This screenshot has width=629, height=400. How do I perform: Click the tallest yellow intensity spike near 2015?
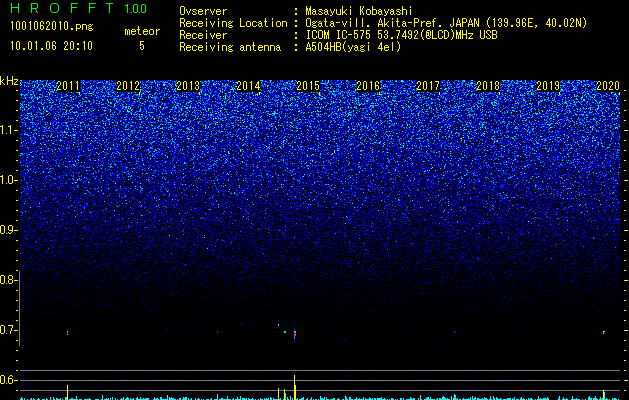point(295,387)
